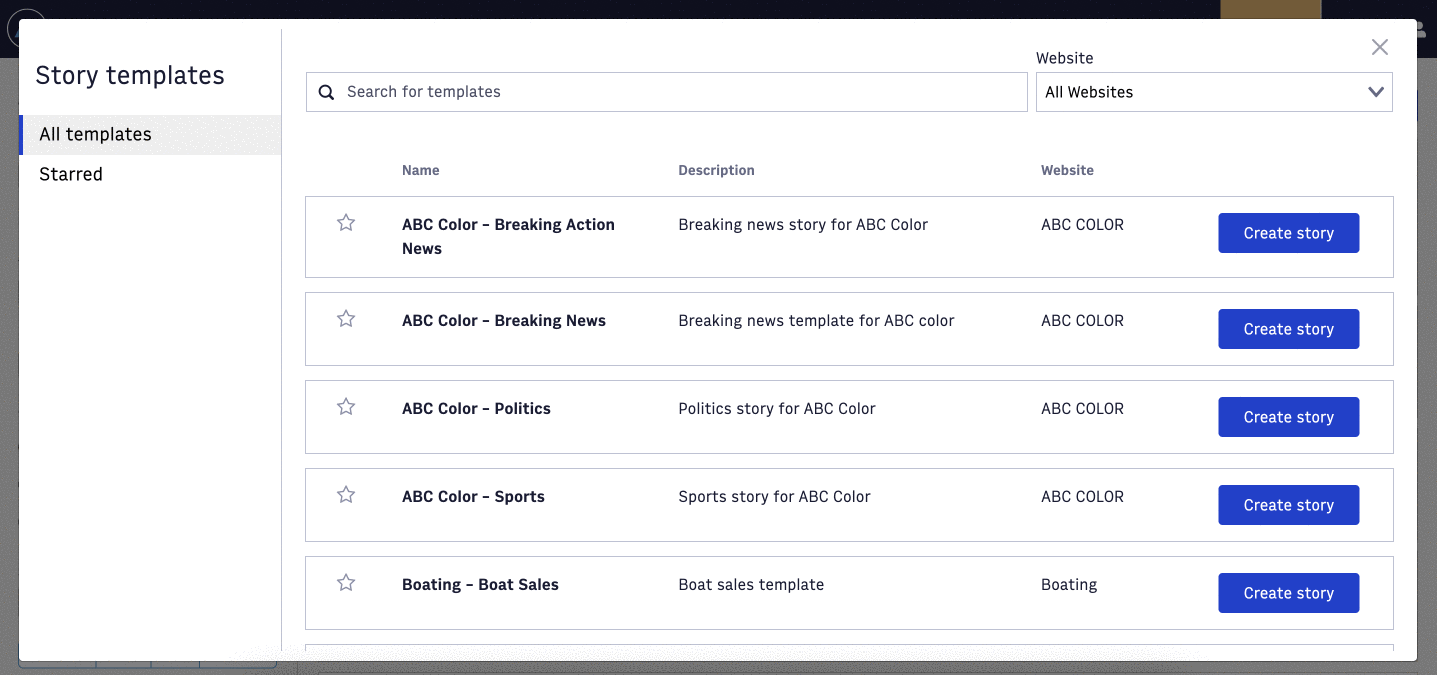
Task: Click ABC COLOR website cell in Sports row
Action: 1082,497
